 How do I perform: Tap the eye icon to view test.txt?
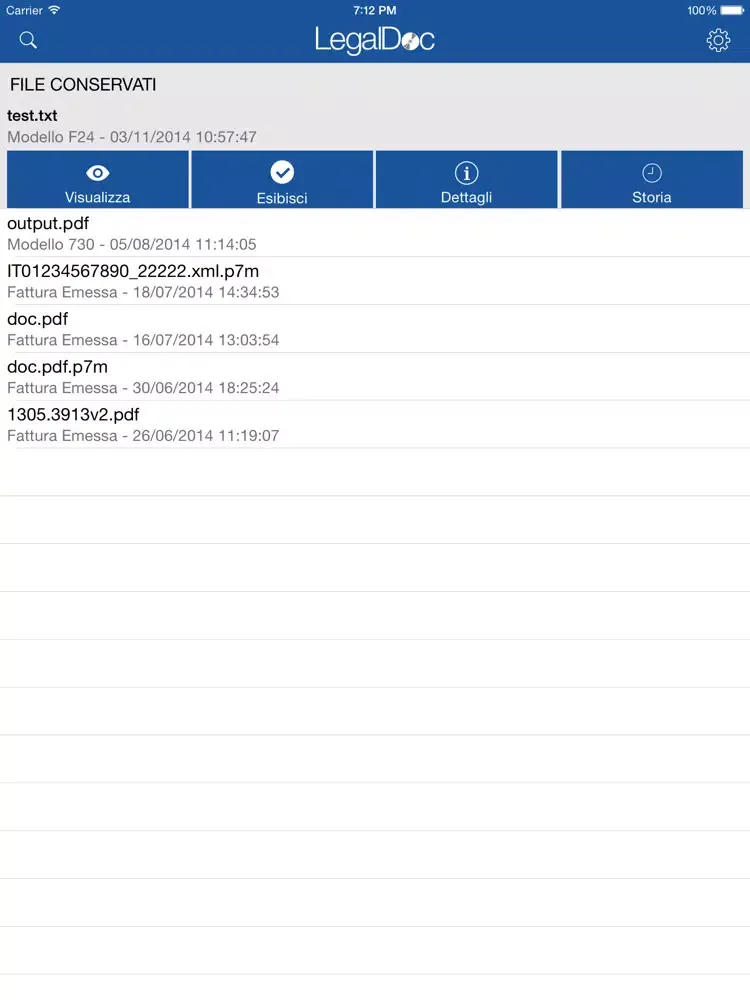(98, 173)
